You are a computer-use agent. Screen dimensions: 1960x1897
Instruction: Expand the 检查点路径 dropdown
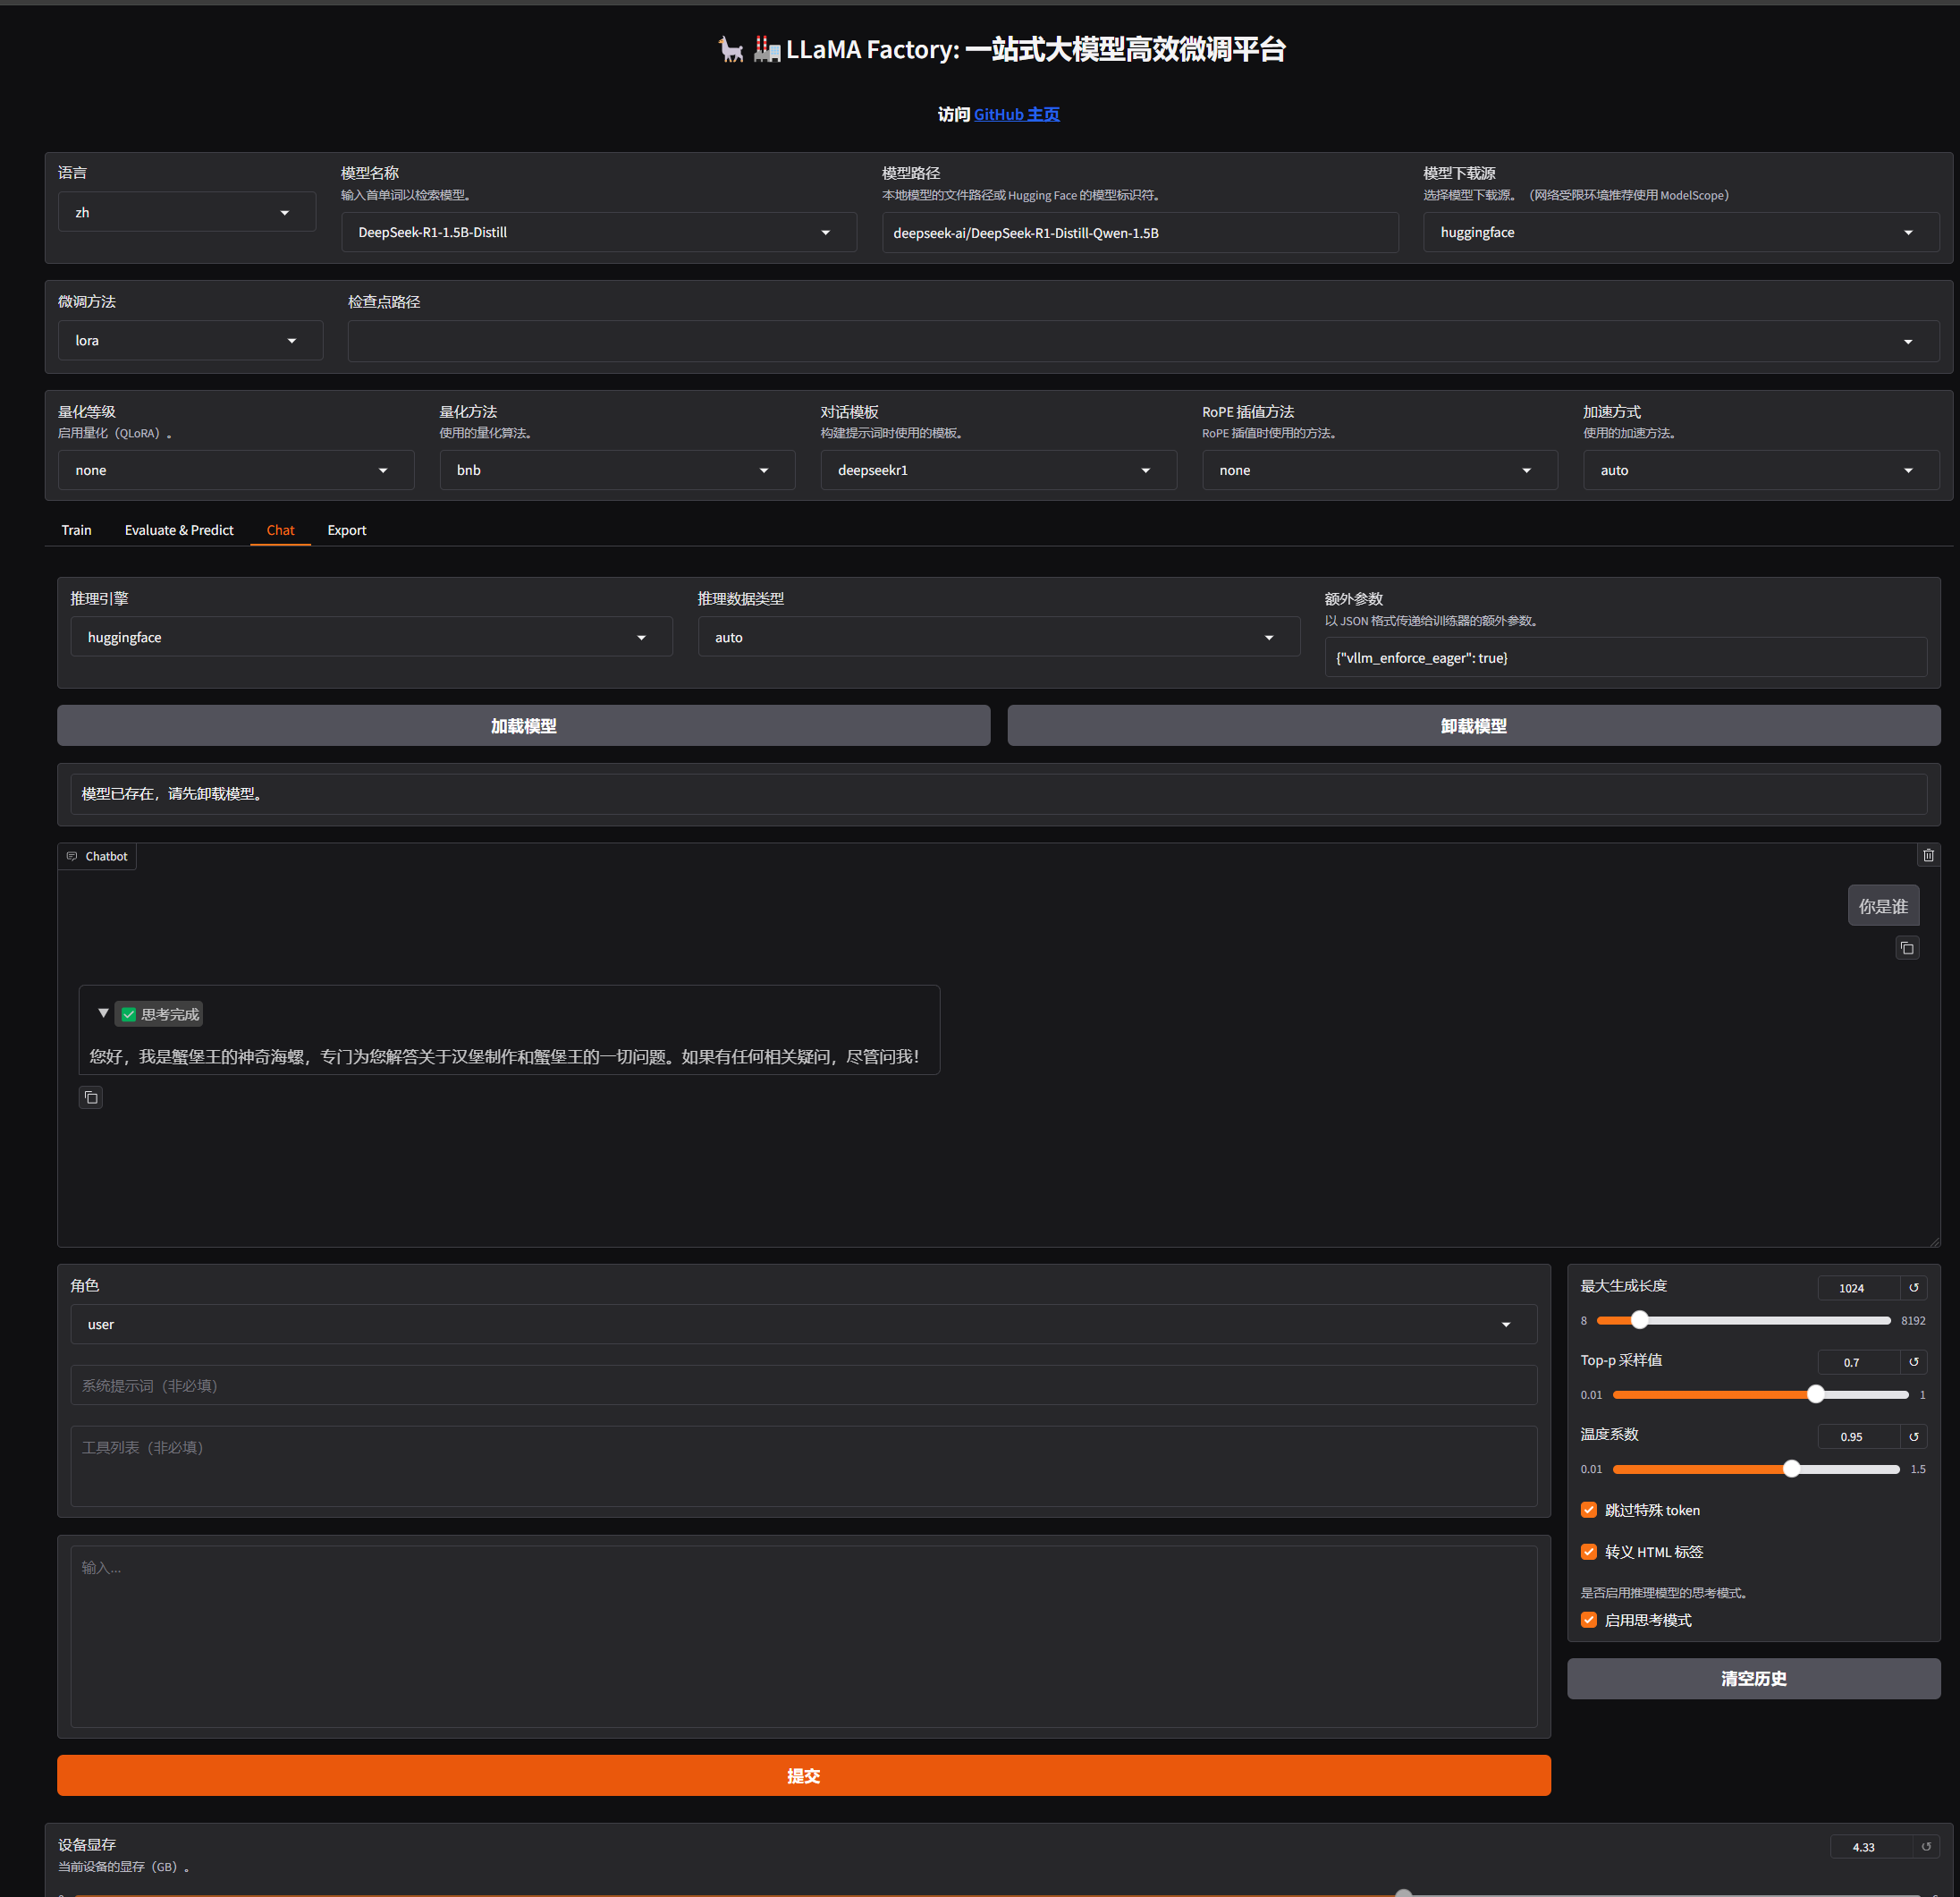pyautogui.click(x=1143, y=341)
